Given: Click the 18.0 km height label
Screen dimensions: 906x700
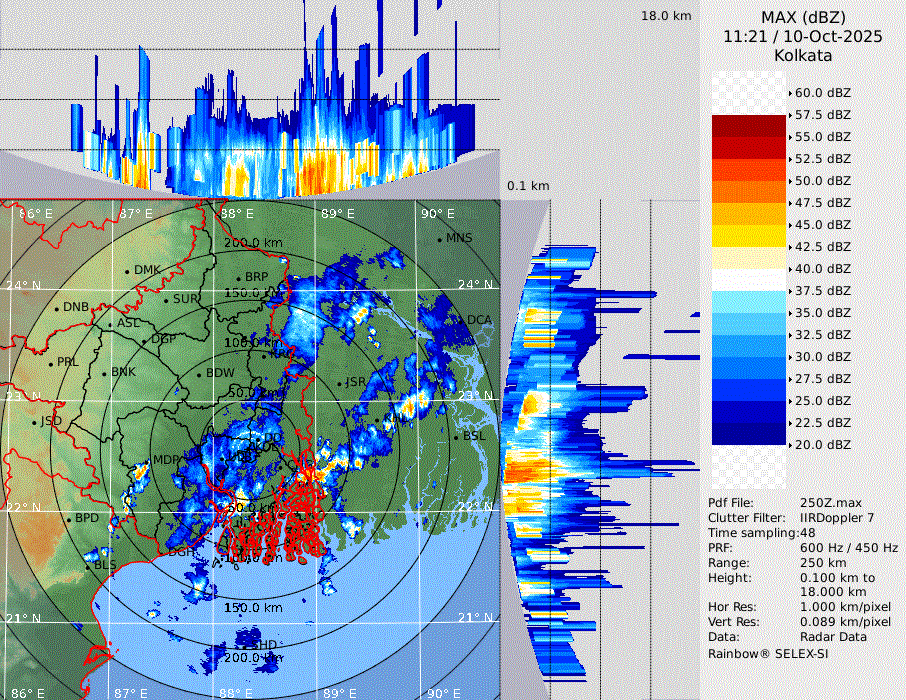Looking at the screenshot, I should 666,16.
